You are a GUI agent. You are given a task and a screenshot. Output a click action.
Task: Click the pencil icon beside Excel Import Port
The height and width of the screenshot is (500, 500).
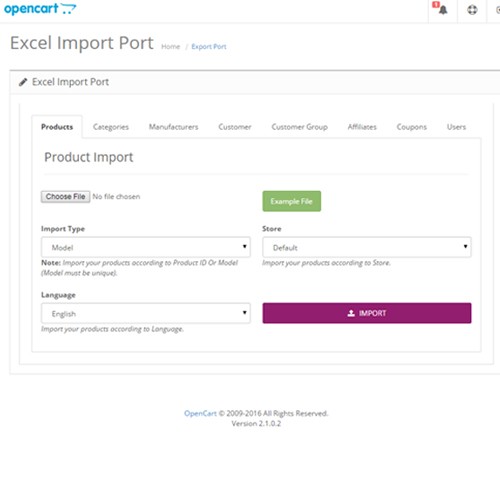(x=23, y=82)
